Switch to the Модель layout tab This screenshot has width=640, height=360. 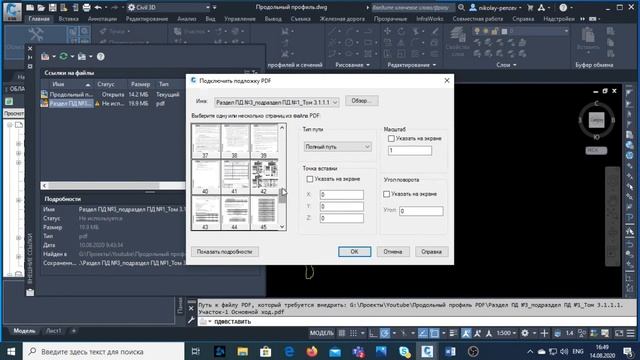click(x=24, y=331)
